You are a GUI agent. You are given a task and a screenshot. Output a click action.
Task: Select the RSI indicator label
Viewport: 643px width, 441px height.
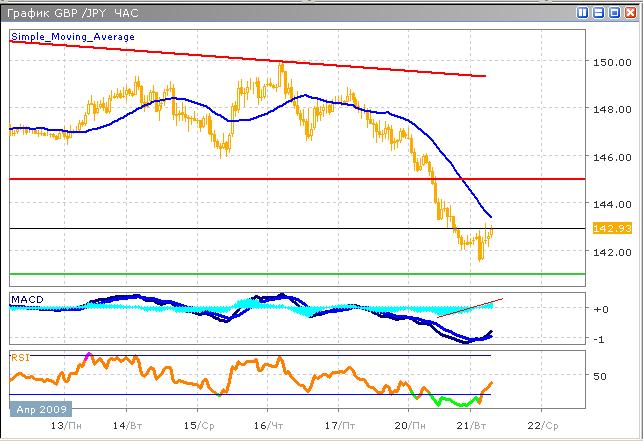point(19,356)
